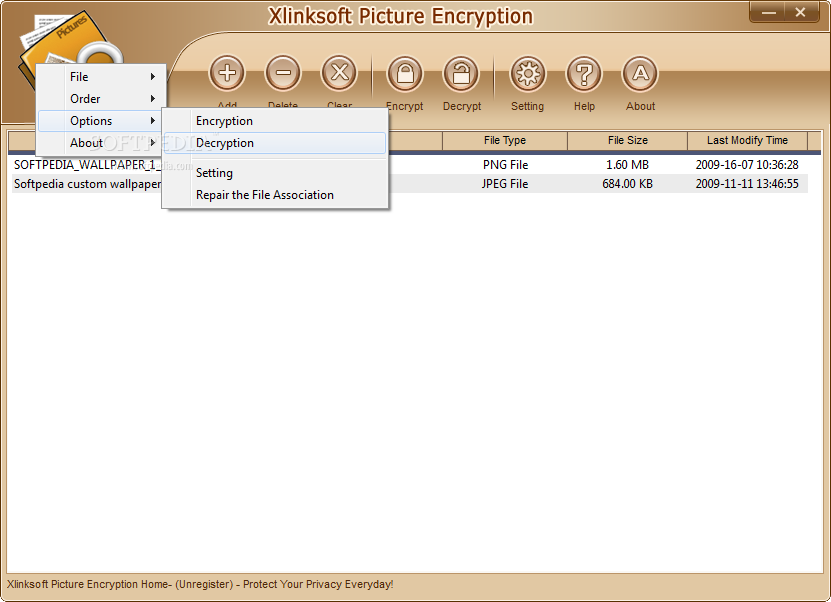Click the Add (plus) toolbar icon
Screen dimensions: 831x602
(x=227, y=73)
